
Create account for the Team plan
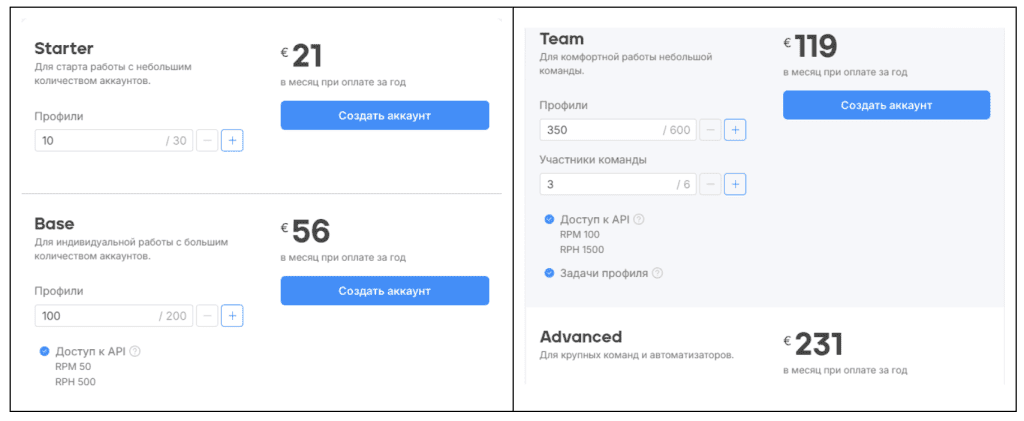(886, 105)
